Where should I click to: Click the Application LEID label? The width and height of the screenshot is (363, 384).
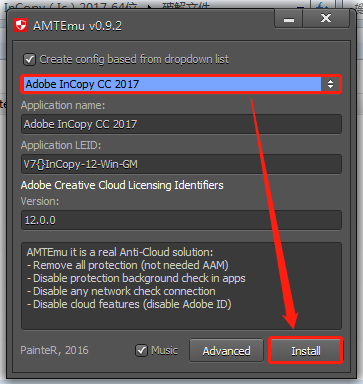tap(61, 145)
